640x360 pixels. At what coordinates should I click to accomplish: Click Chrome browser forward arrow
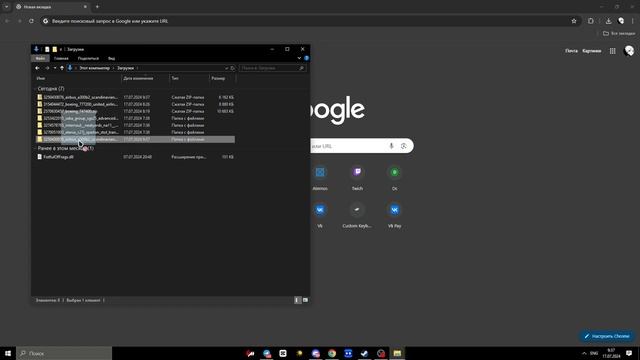19,21
